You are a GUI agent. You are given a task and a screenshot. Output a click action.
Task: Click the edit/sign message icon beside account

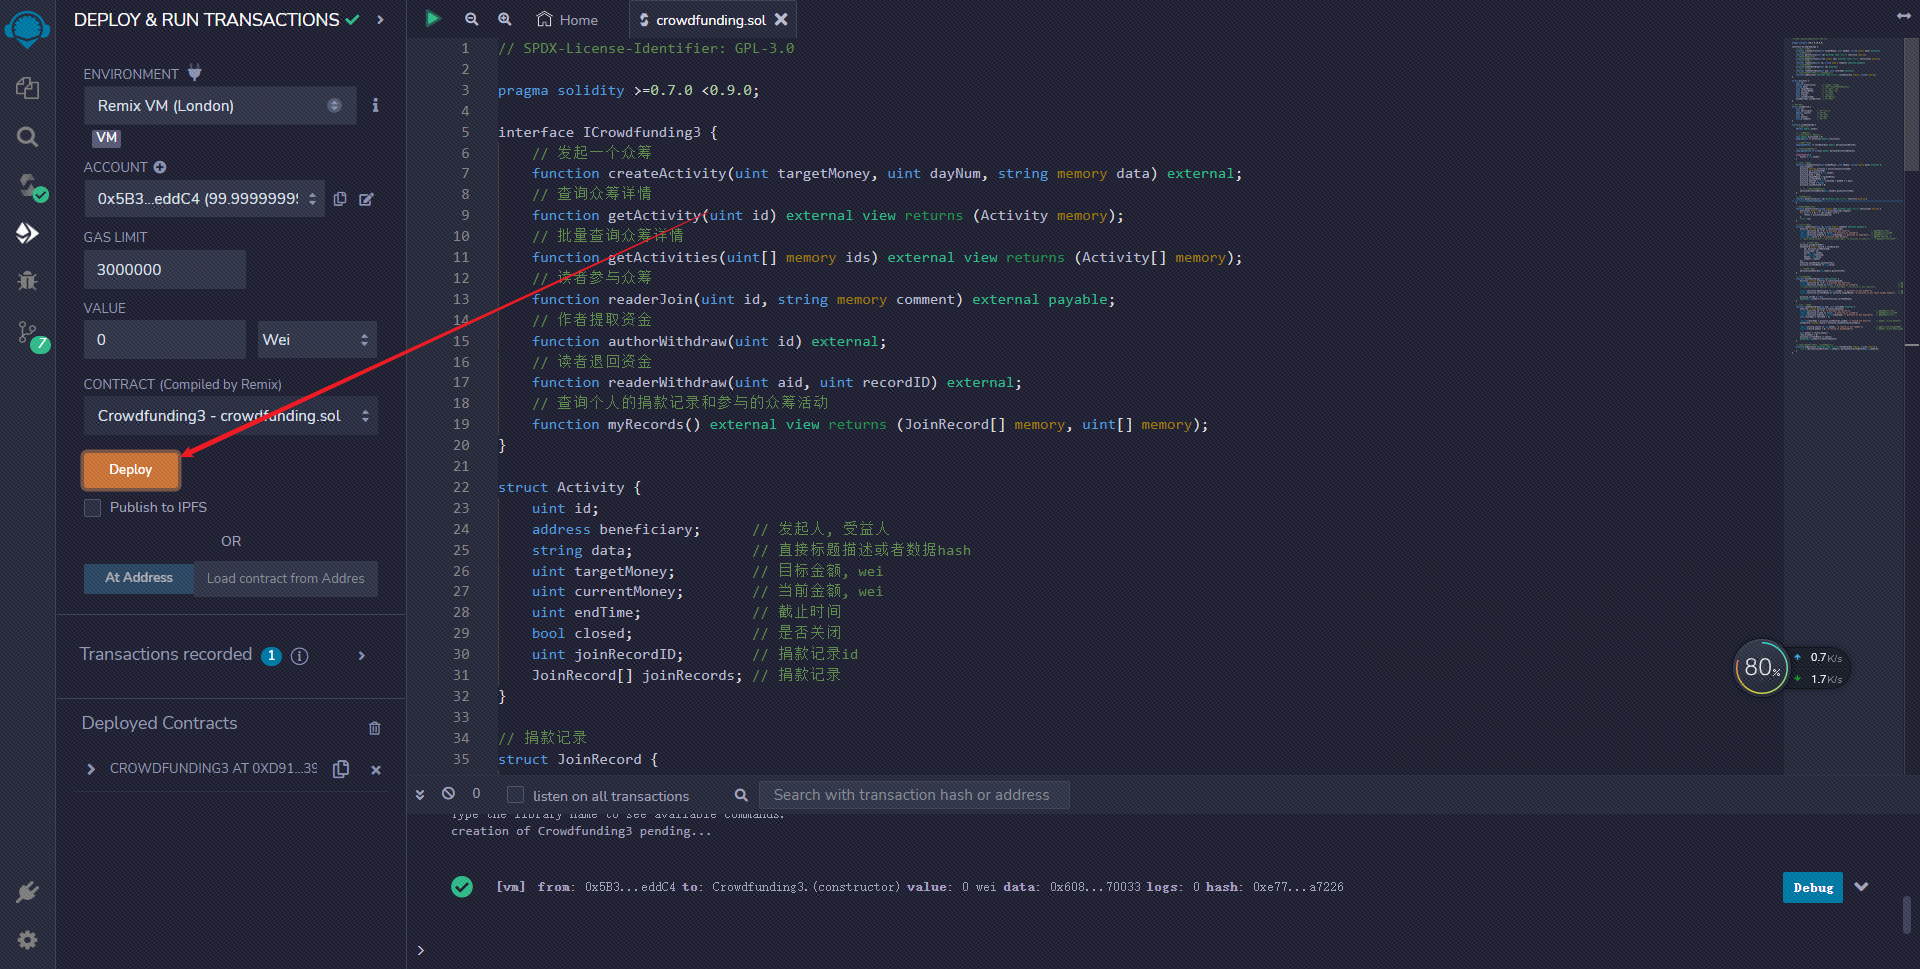pyautogui.click(x=366, y=199)
